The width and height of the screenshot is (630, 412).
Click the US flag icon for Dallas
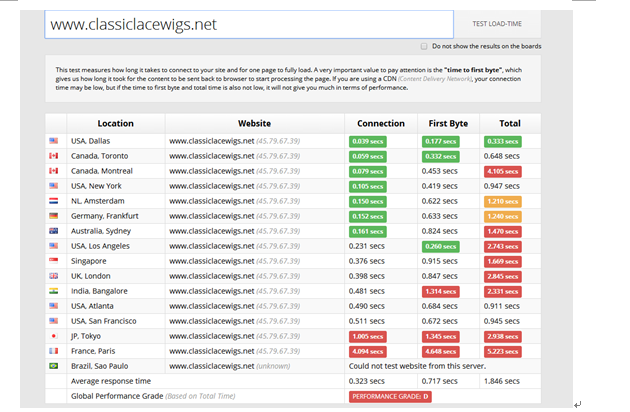(x=53, y=141)
